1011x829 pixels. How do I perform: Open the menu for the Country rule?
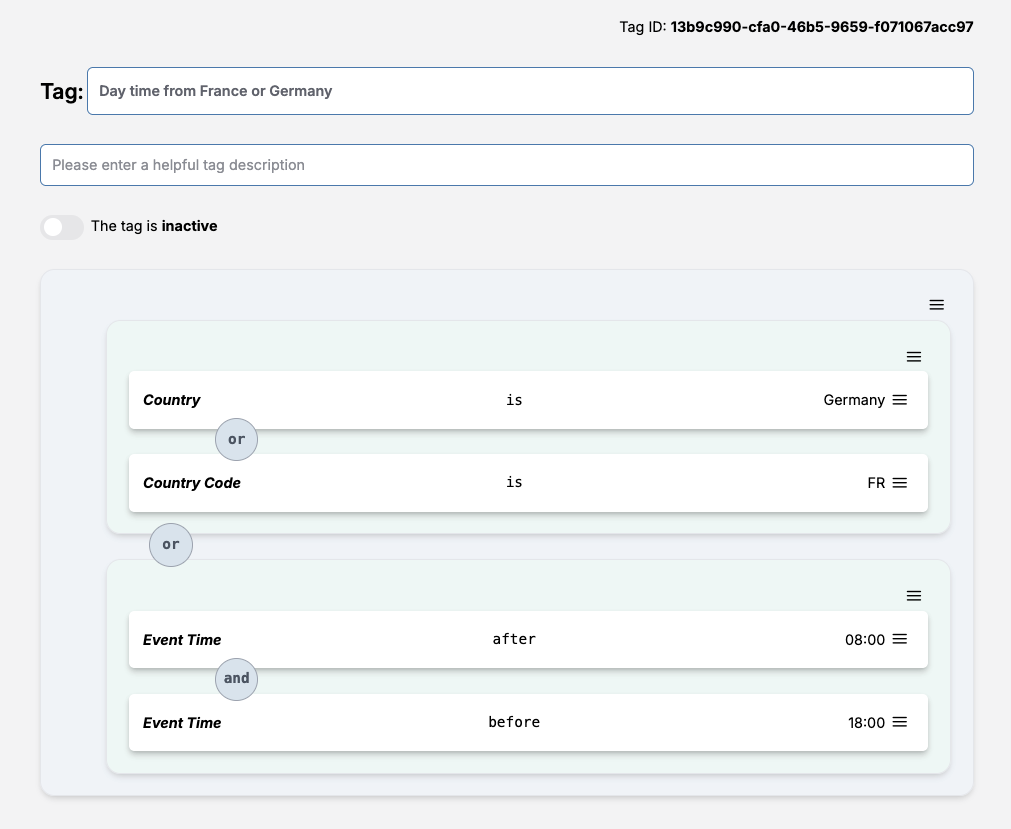pos(899,399)
